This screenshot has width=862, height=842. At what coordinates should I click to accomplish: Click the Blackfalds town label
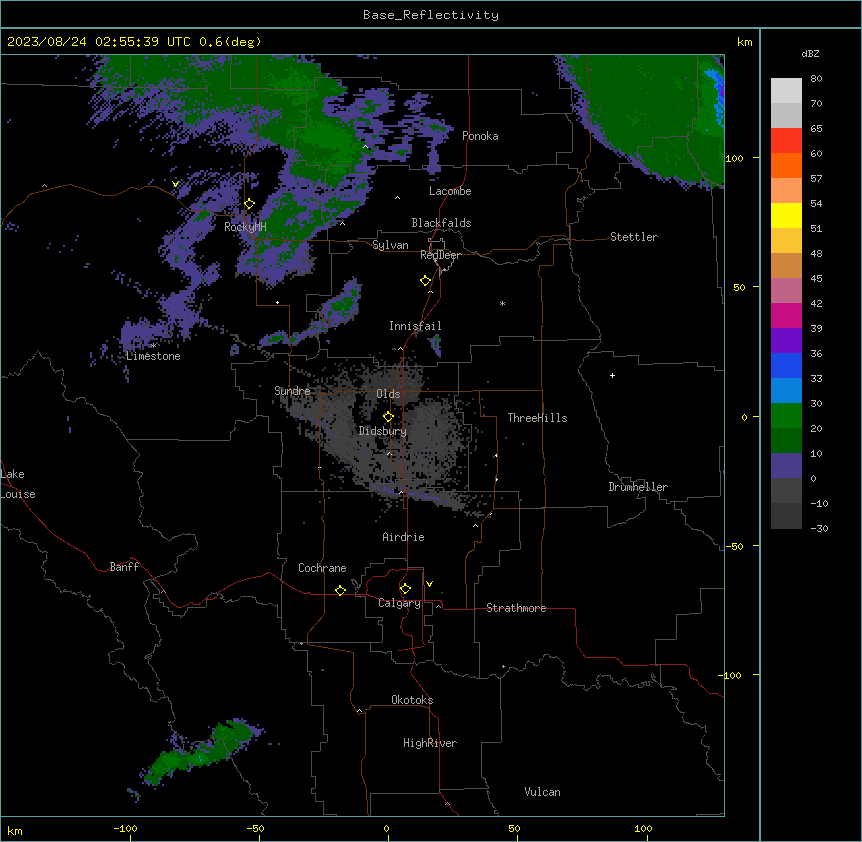[x=441, y=223]
